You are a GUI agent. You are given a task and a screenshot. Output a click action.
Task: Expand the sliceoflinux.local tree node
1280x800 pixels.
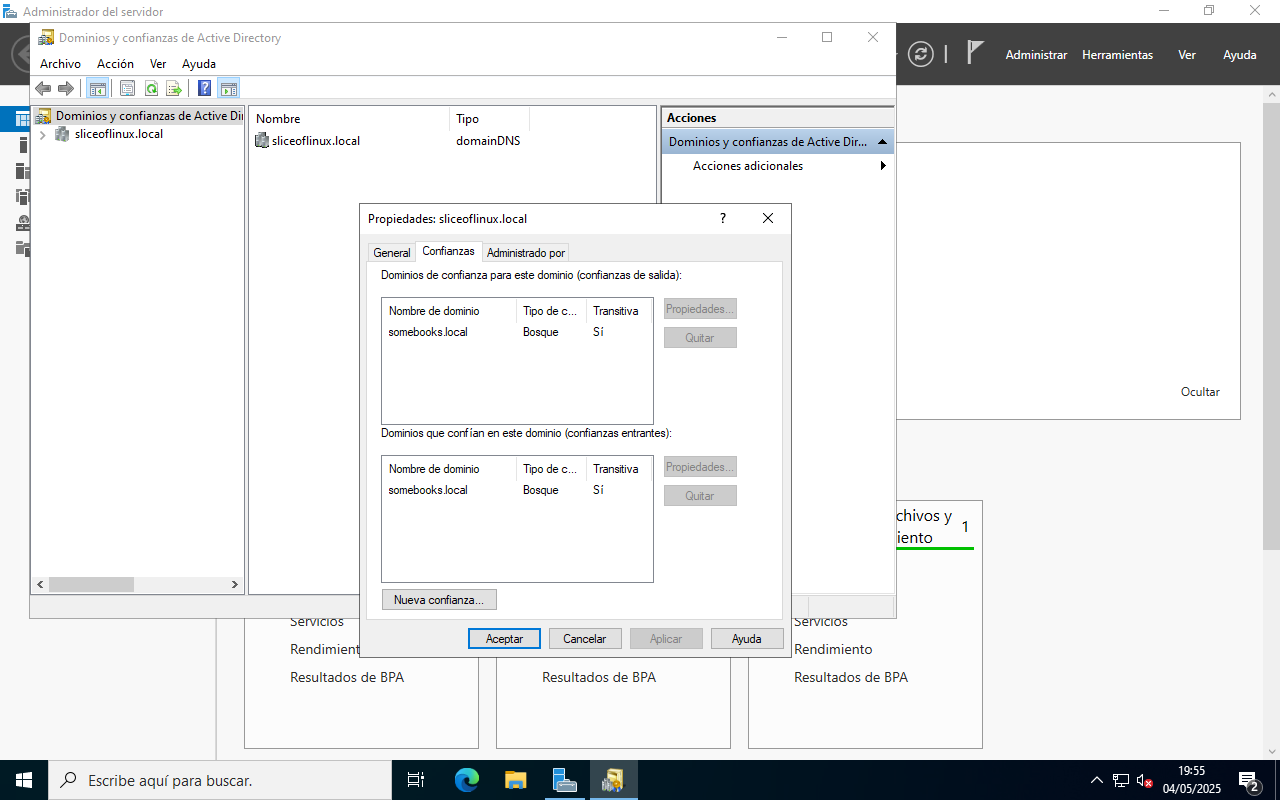42,134
